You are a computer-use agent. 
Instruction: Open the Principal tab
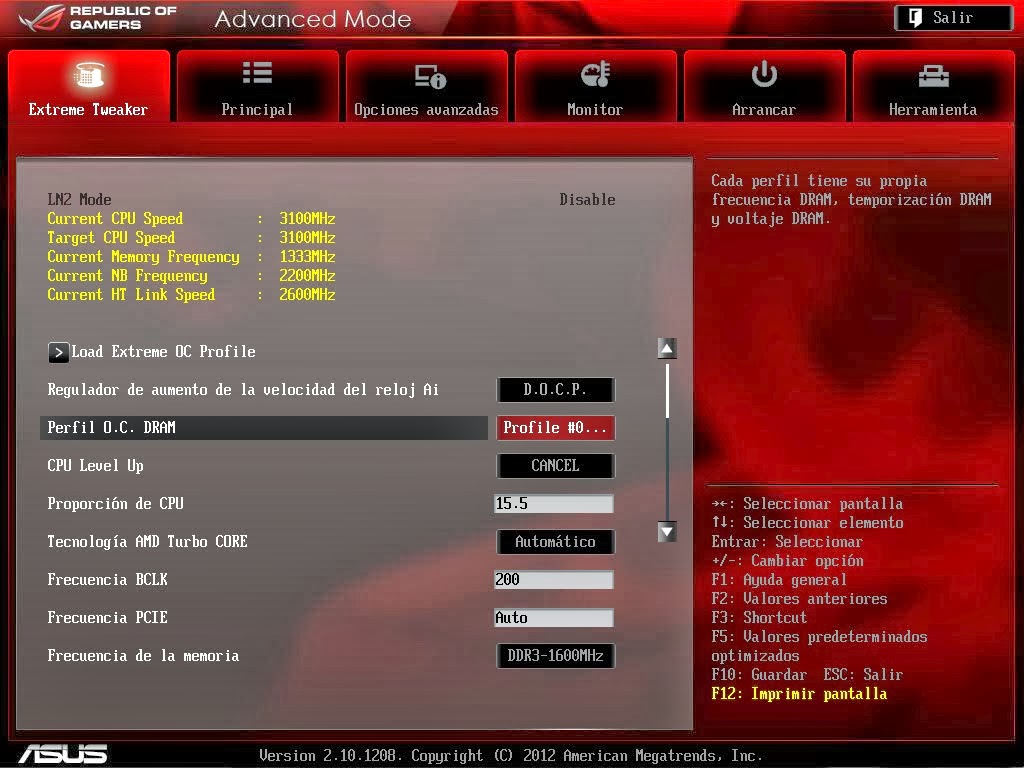click(257, 86)
